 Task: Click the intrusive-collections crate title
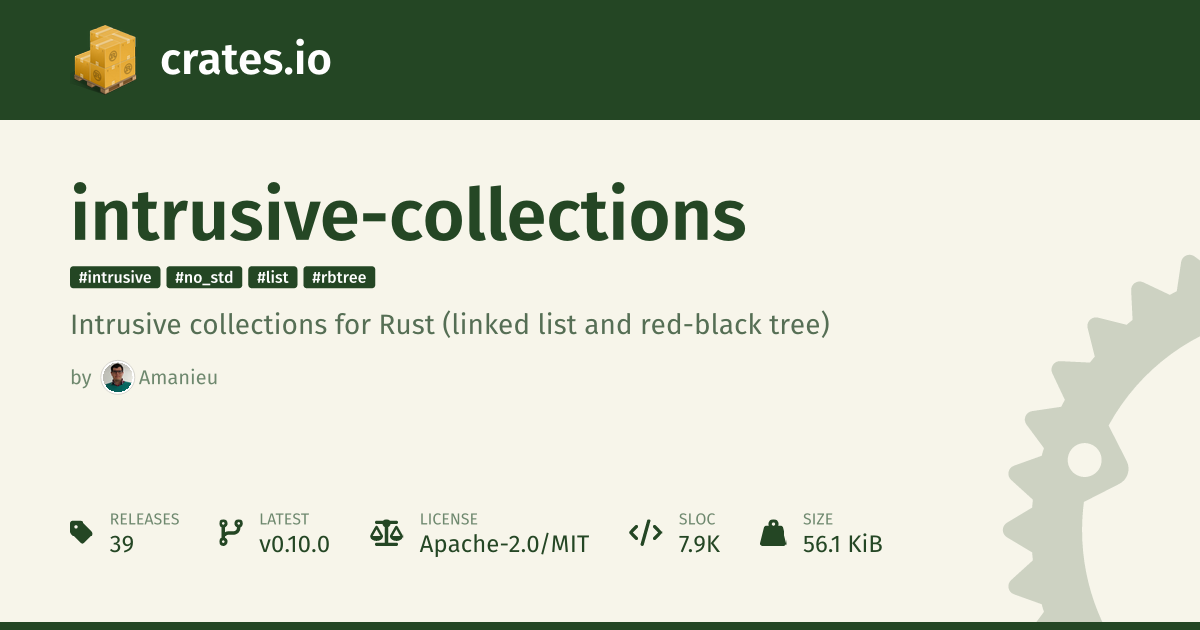[408, 215]
